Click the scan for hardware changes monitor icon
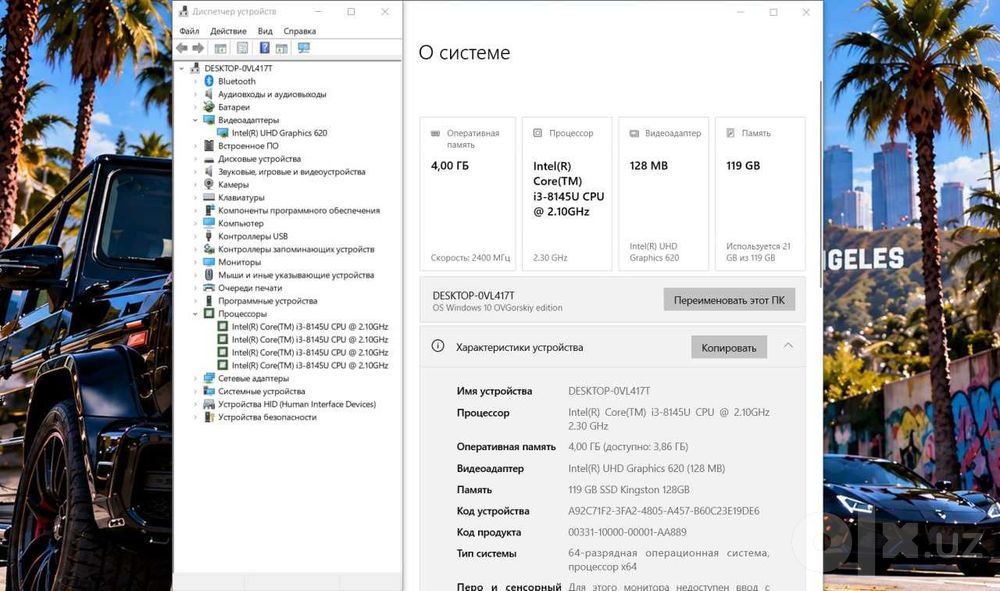 coord(304,48)
